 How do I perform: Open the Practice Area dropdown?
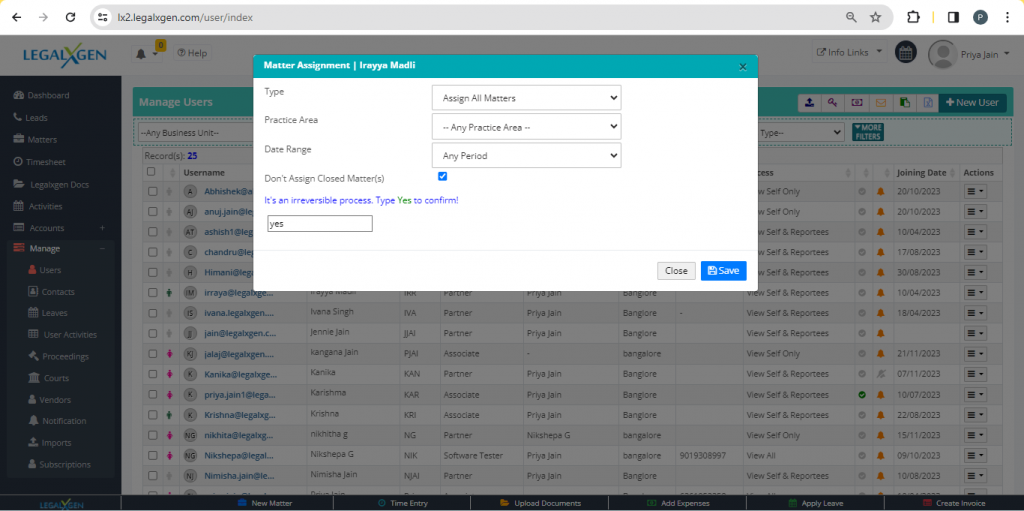click(526, 127)
